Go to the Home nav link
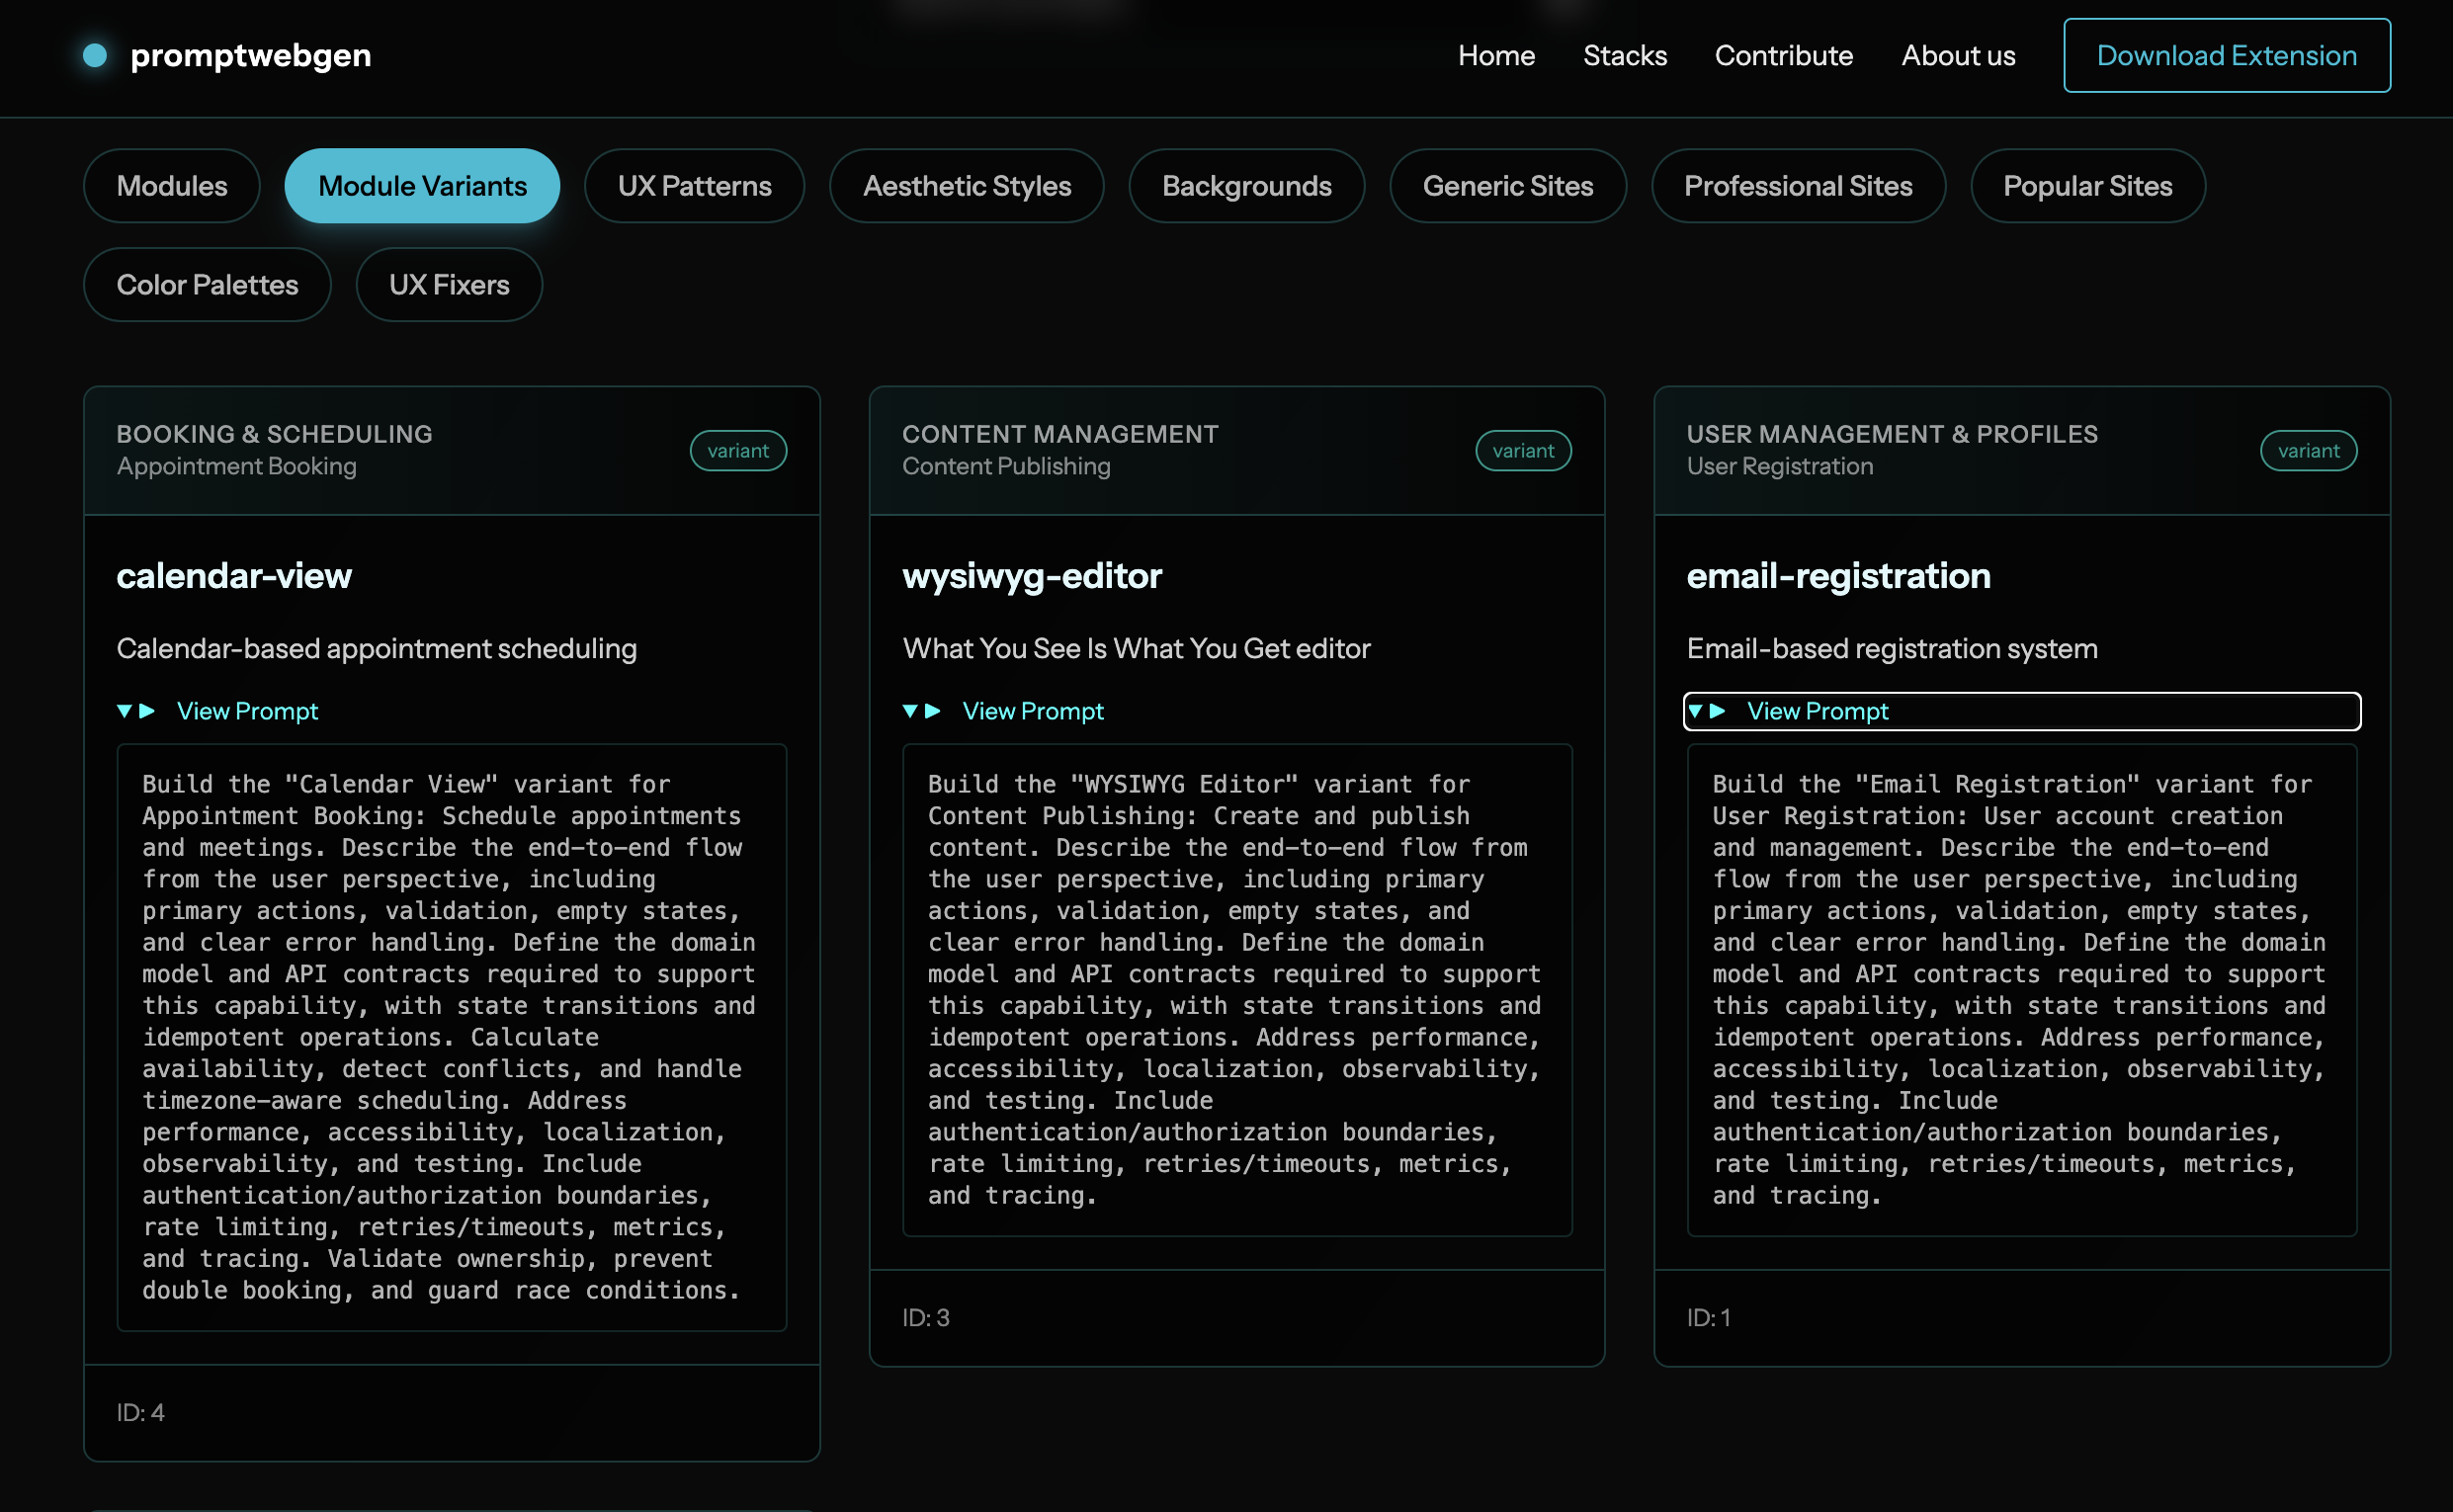Screen dimensions: 2453x1512 click(1496, 55)
